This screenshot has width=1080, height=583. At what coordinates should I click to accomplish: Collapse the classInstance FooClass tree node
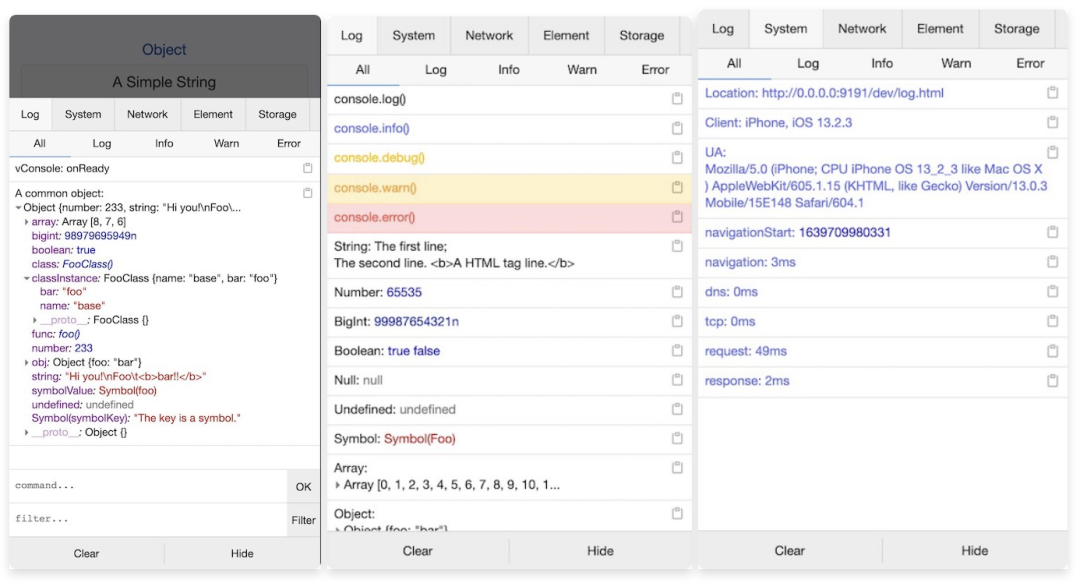(27, 277)
